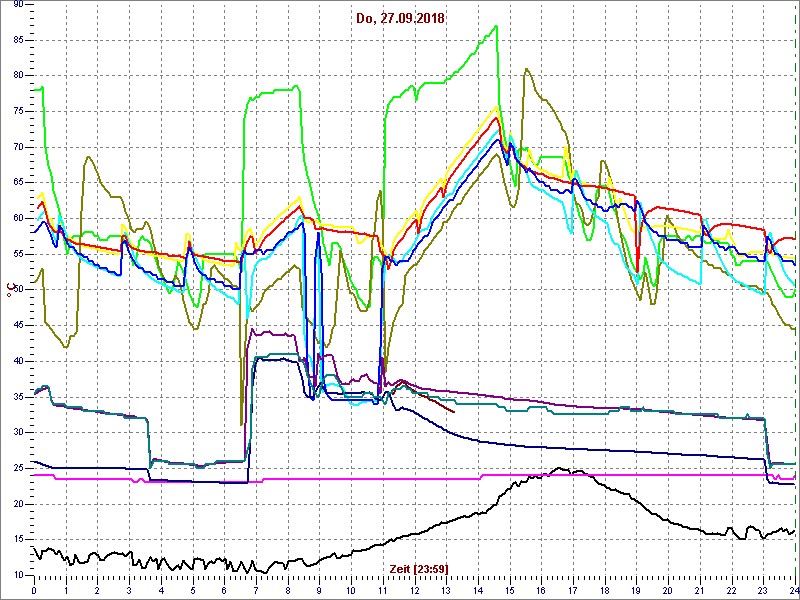Click the °C unit label on vertical axis
800x600 pixels.
tap(9, 290)
